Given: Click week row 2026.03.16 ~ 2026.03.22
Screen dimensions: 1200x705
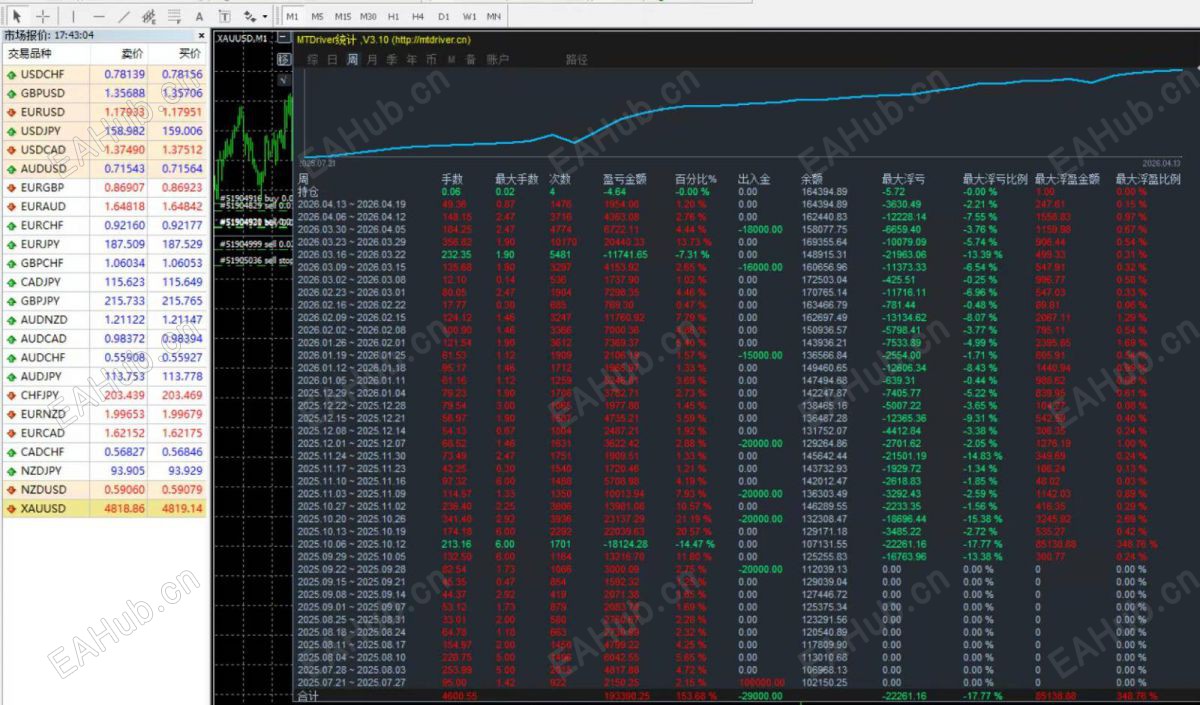Looking at the screenshot, I should pyautogui.click(x=739, y=255).
